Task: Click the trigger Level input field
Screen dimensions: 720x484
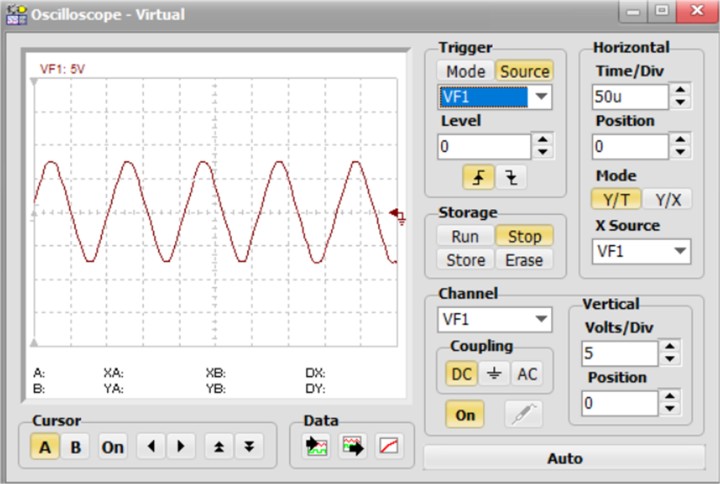Action: pos(484,146)
